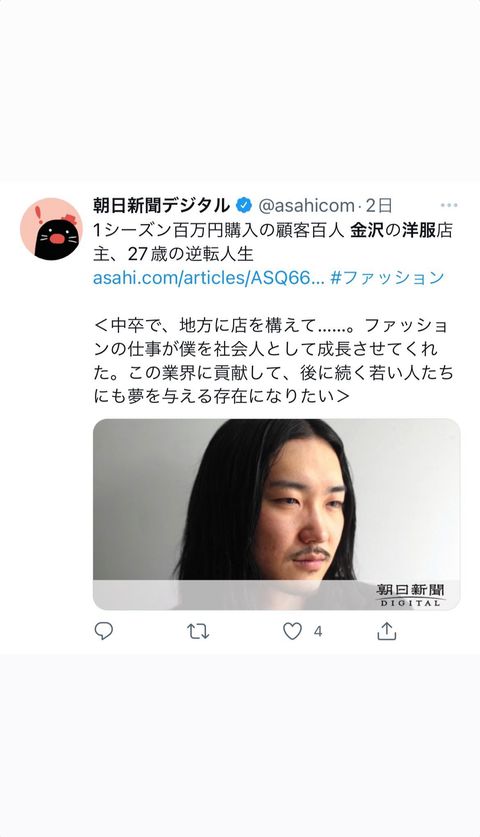480x837 pixels.
Task: Tap the like count number 4
Action: pos(318,632)
